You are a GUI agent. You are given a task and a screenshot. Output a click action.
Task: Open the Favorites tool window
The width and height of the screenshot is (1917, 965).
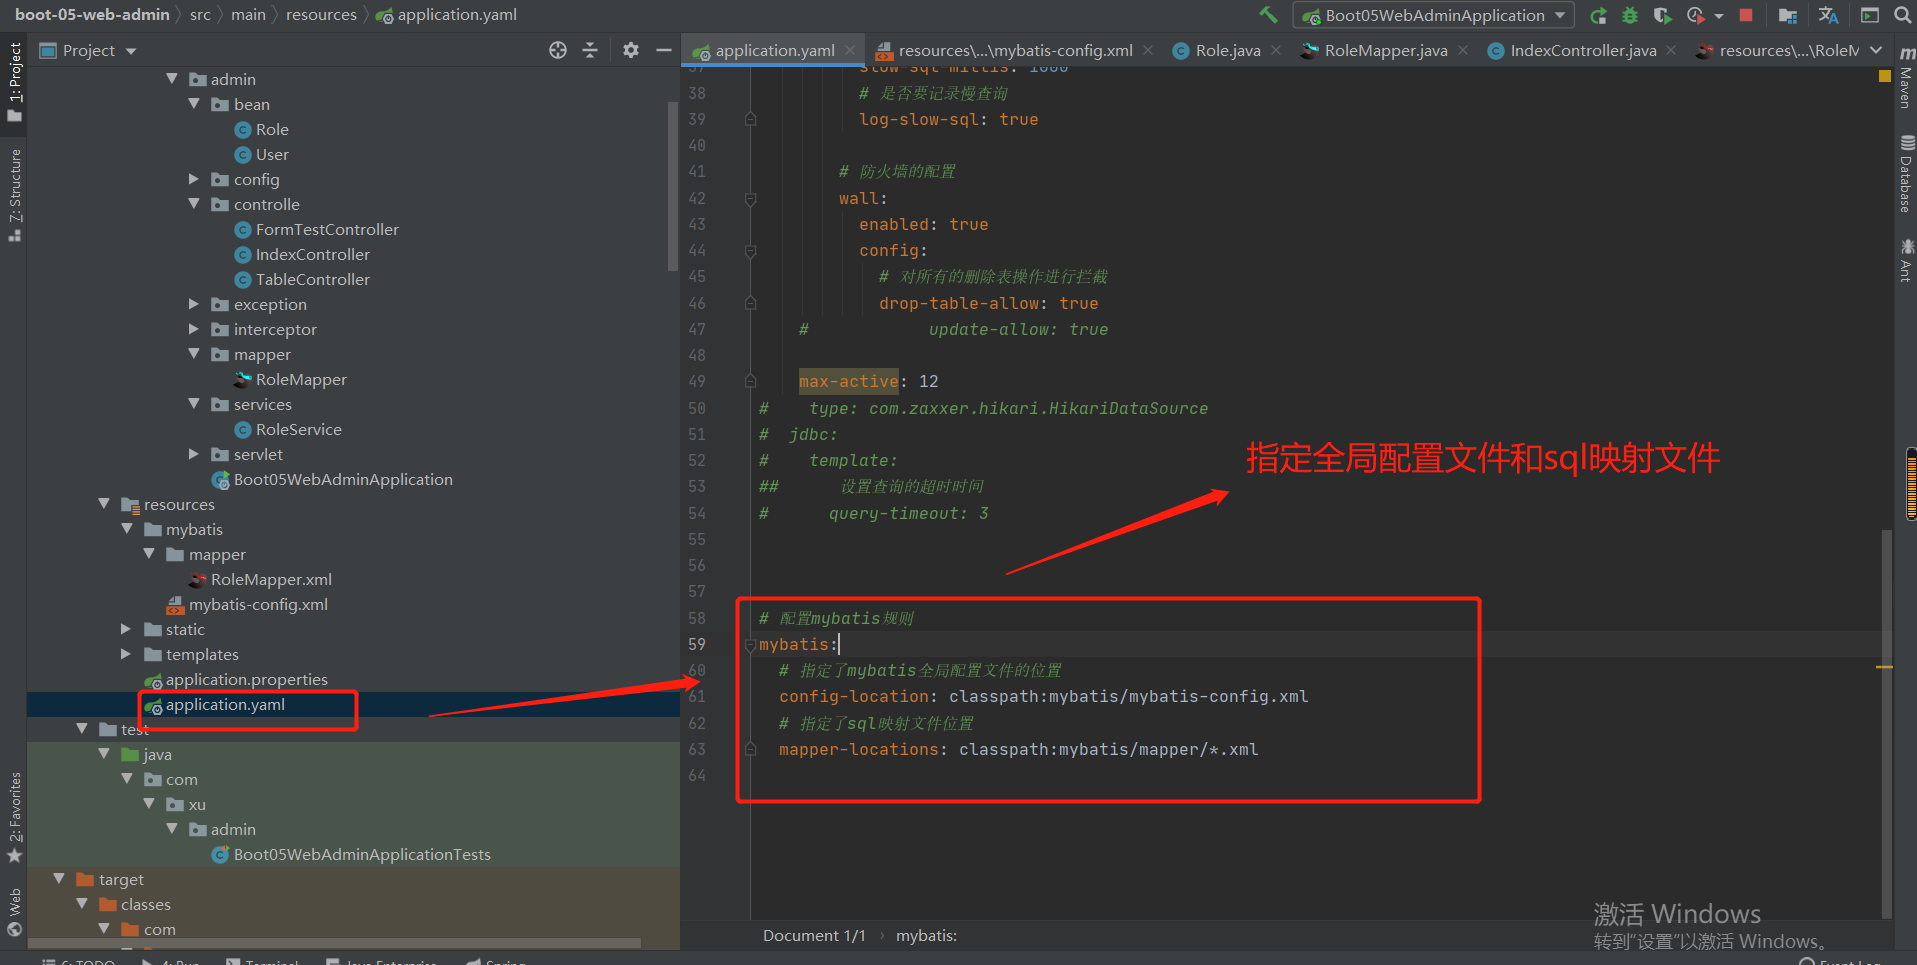point(14,816)
